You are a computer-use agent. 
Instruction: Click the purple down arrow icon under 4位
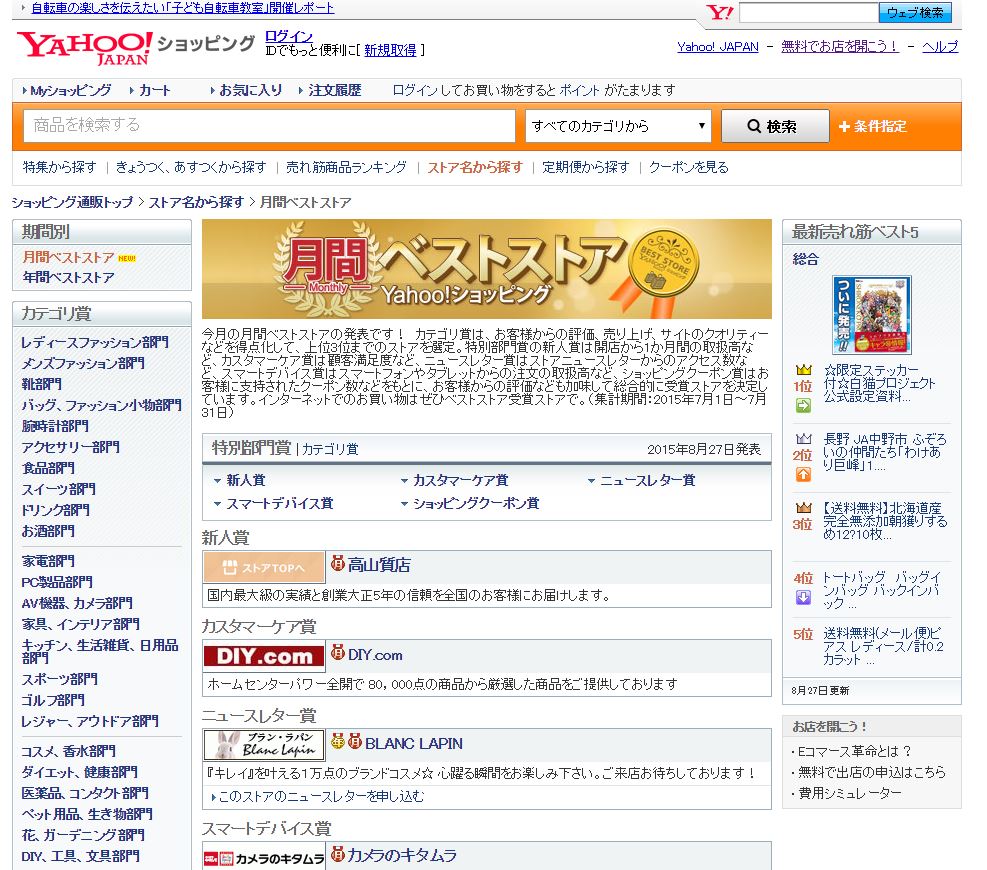point(803,597)
